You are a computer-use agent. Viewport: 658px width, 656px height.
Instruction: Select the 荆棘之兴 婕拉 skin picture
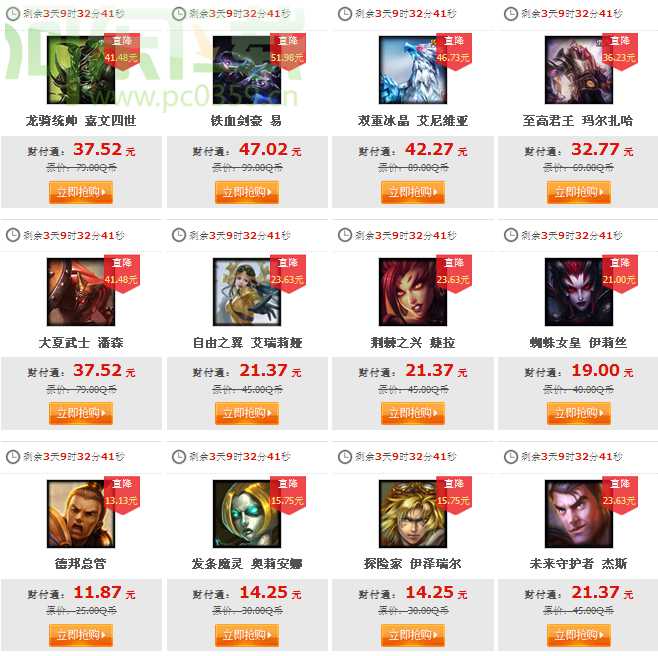(413, 292)
